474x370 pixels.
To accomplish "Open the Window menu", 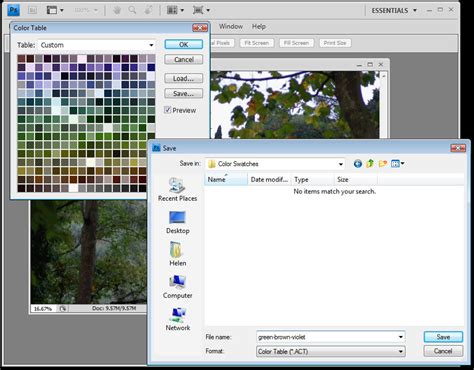I will [x=231, y=26].
